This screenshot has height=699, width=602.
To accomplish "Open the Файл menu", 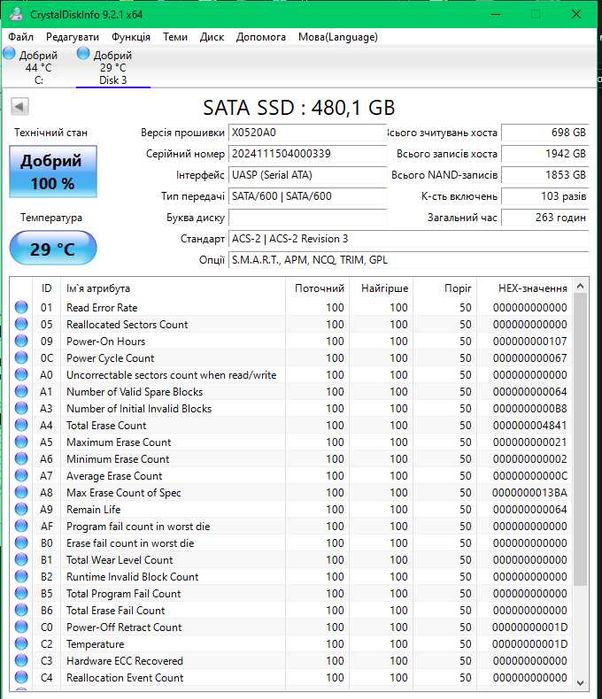I will pyautogui.click(x=21, y=37).
